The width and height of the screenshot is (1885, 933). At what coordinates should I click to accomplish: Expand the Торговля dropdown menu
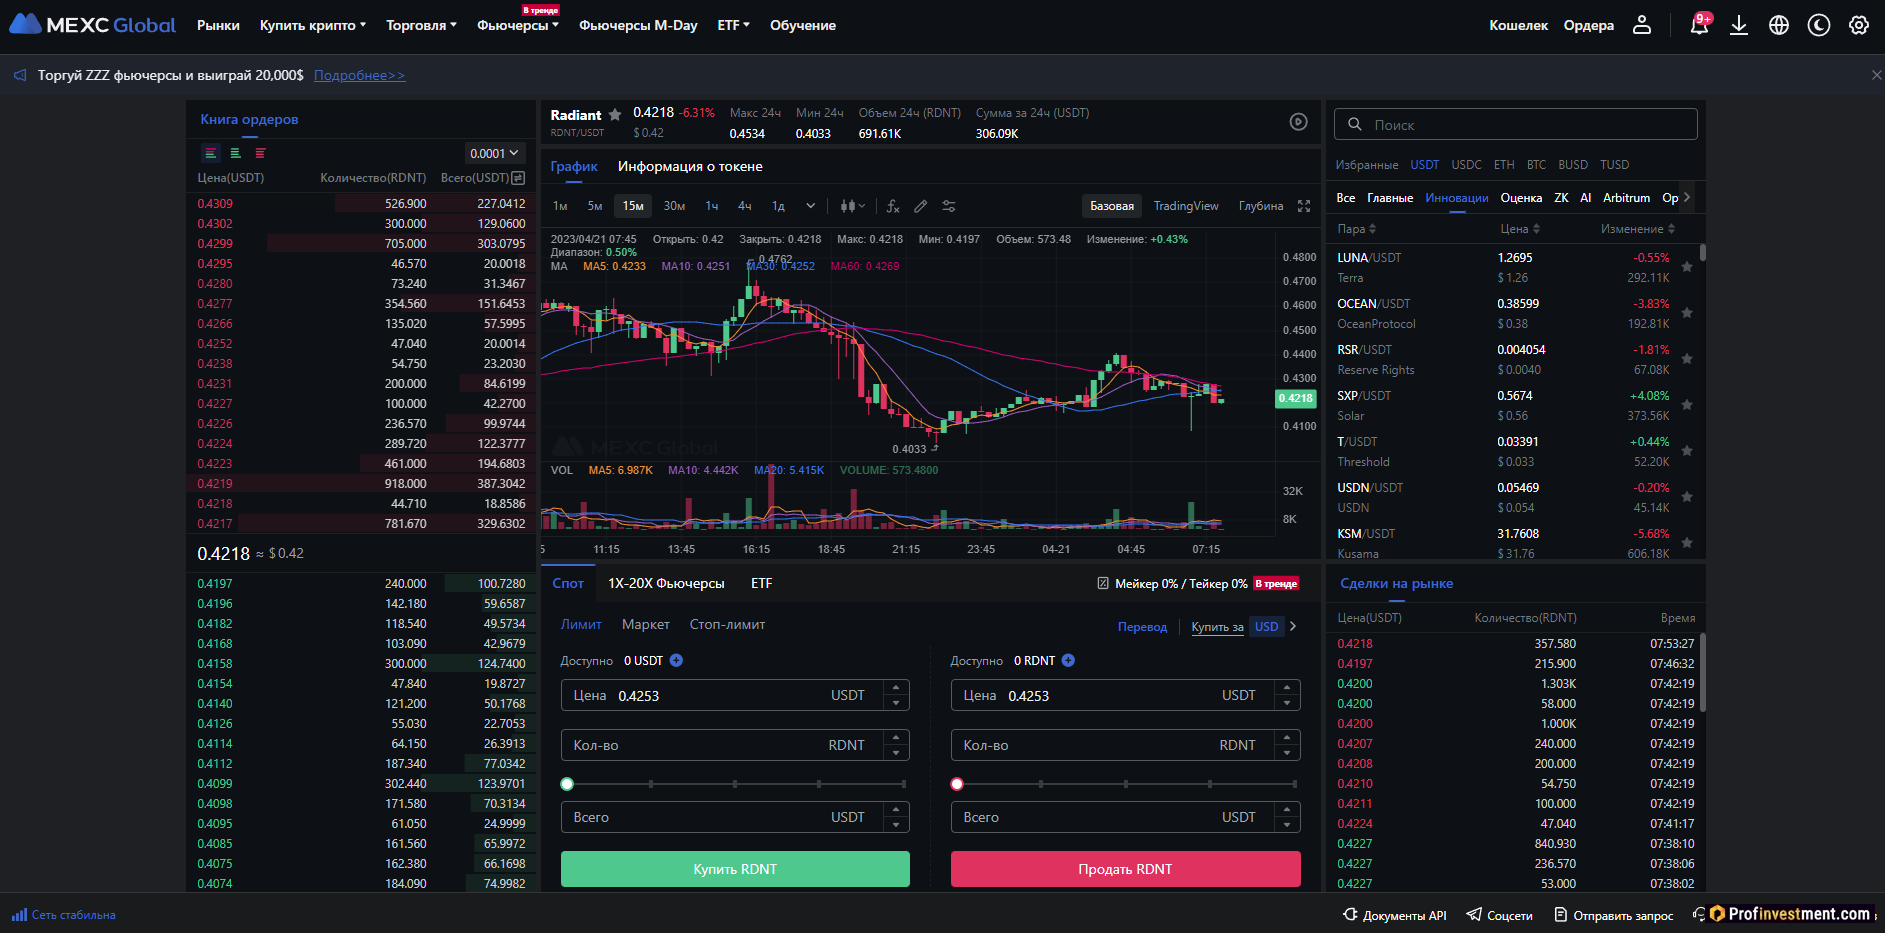pos(421,25)
